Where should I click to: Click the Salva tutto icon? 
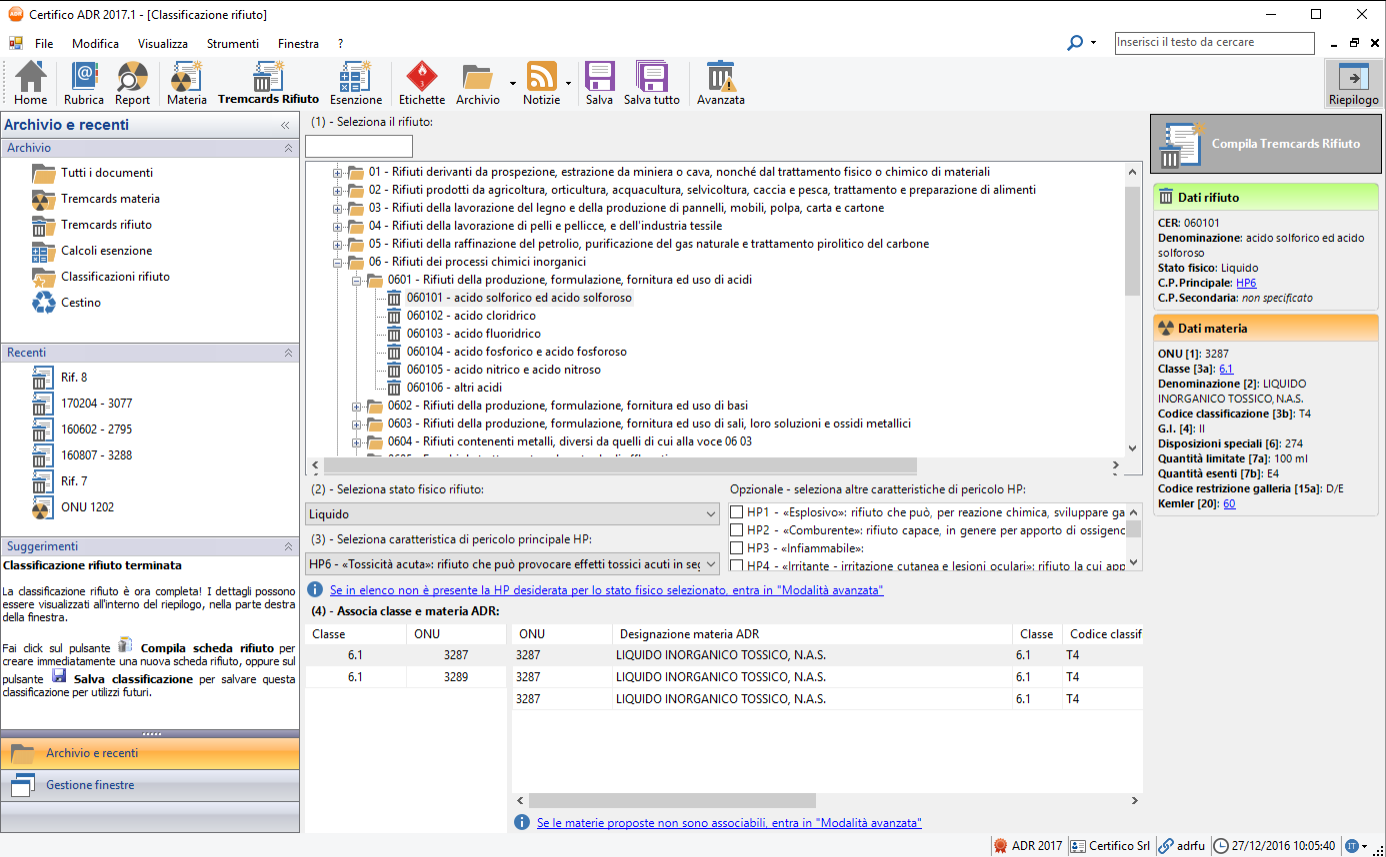651,83
